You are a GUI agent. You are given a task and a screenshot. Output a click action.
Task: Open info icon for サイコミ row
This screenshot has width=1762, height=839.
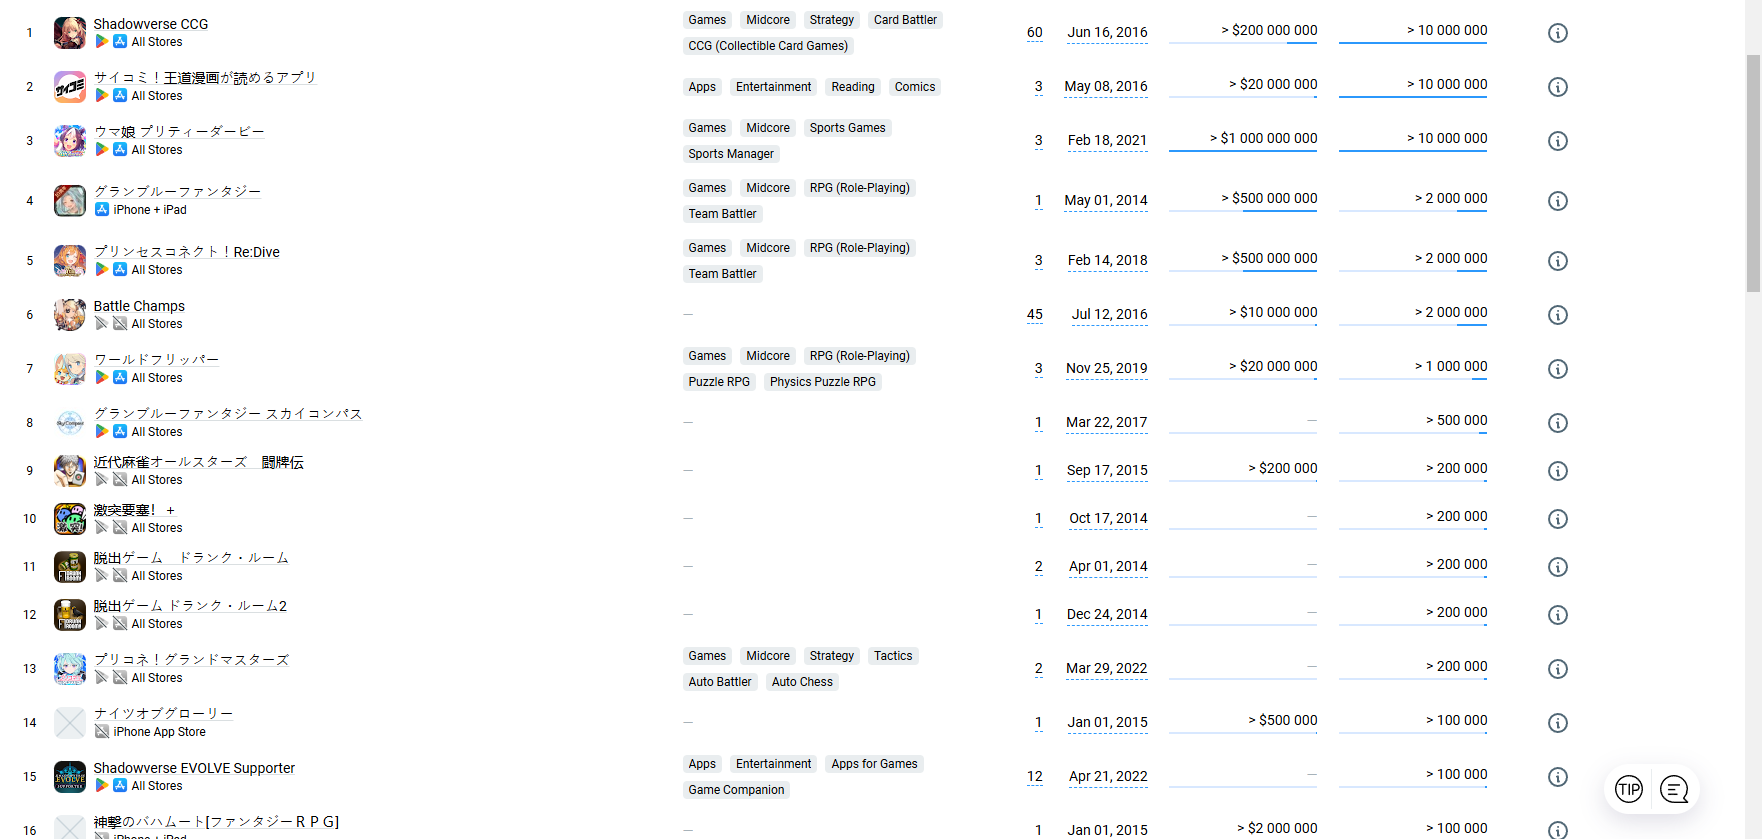(x=1557, y=87)
